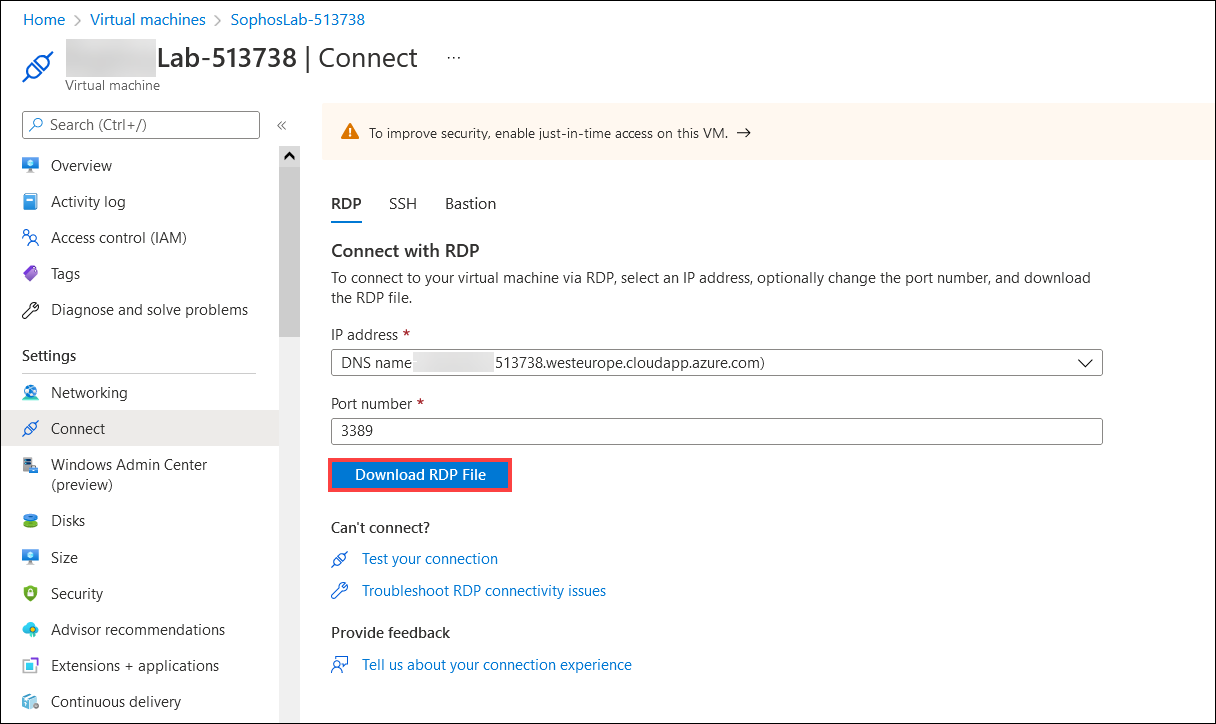Switch to the RDP tab
This screenshot has width=1216, height=724.
pos(346,204)
